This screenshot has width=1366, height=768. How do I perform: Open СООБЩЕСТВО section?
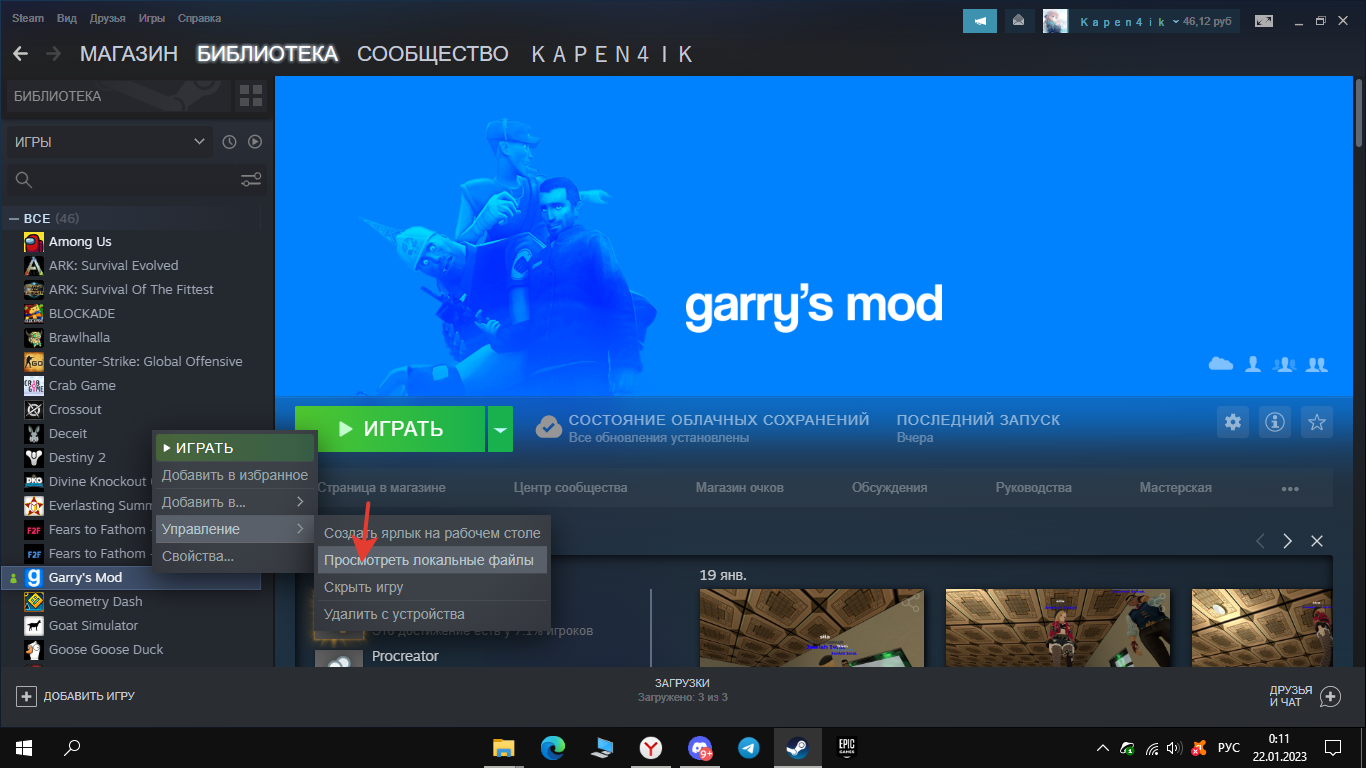point(433,54)
